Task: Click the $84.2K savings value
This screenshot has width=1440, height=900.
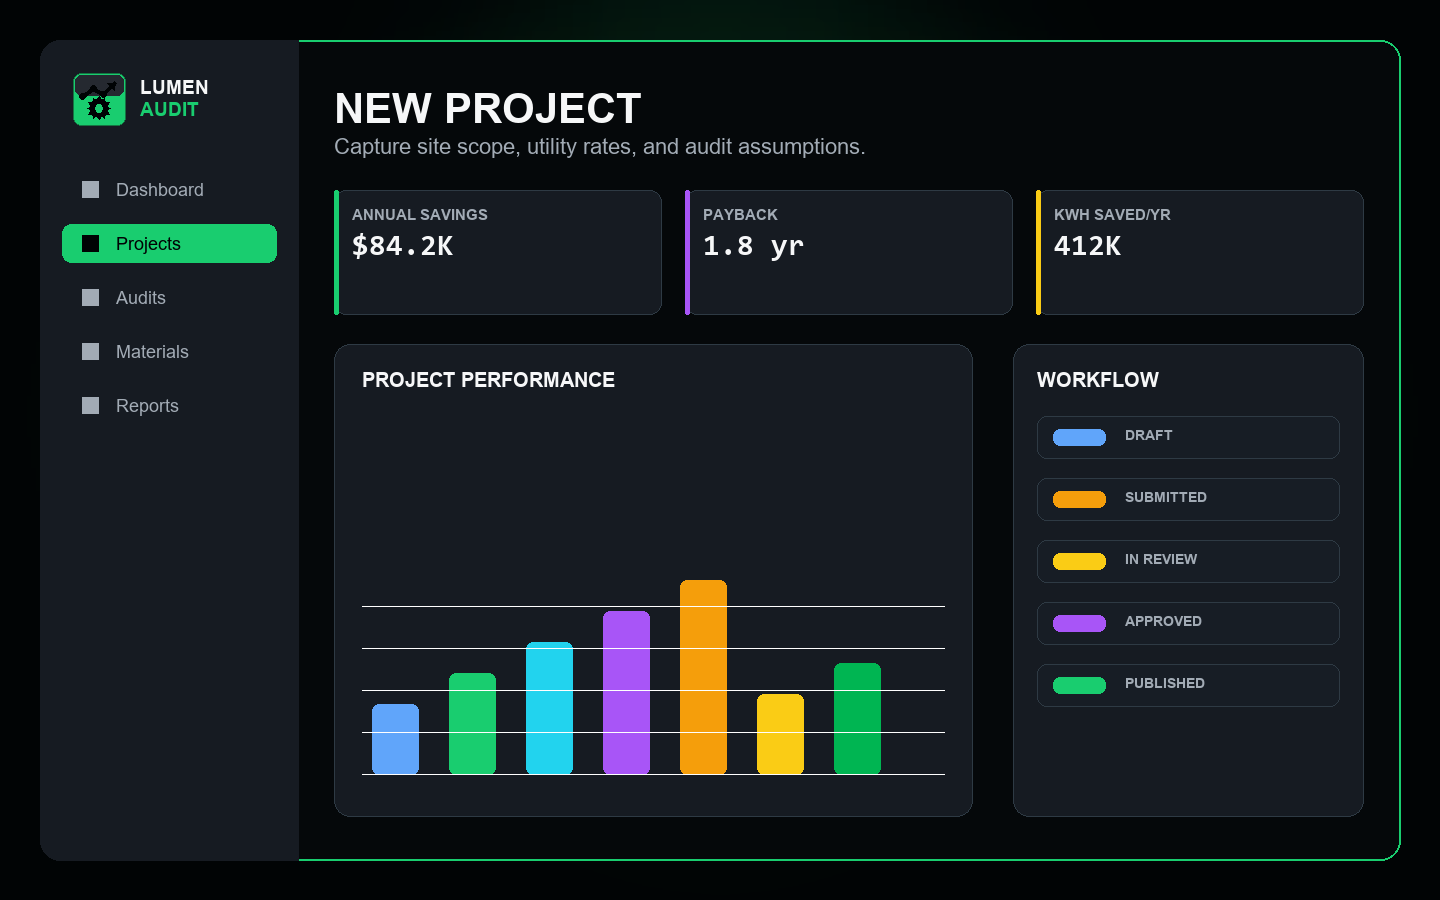Action: pos(402,246)
